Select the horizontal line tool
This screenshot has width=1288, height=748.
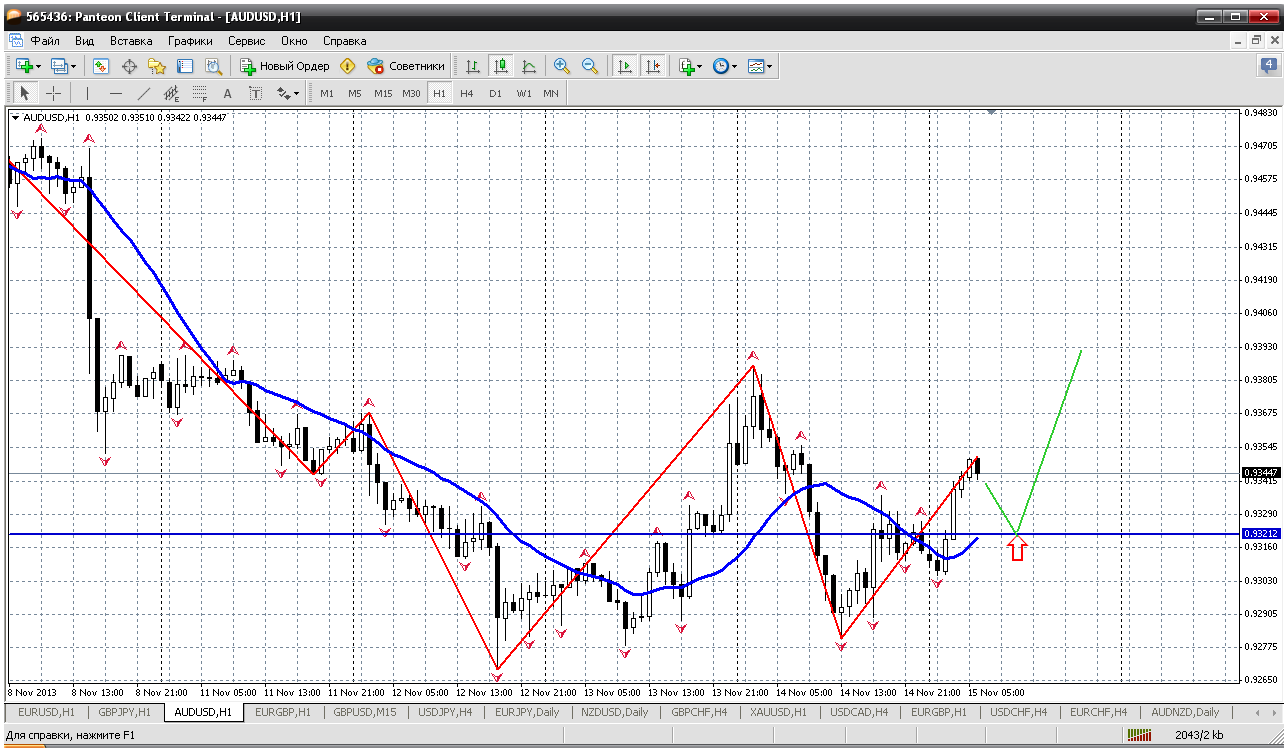115,93
